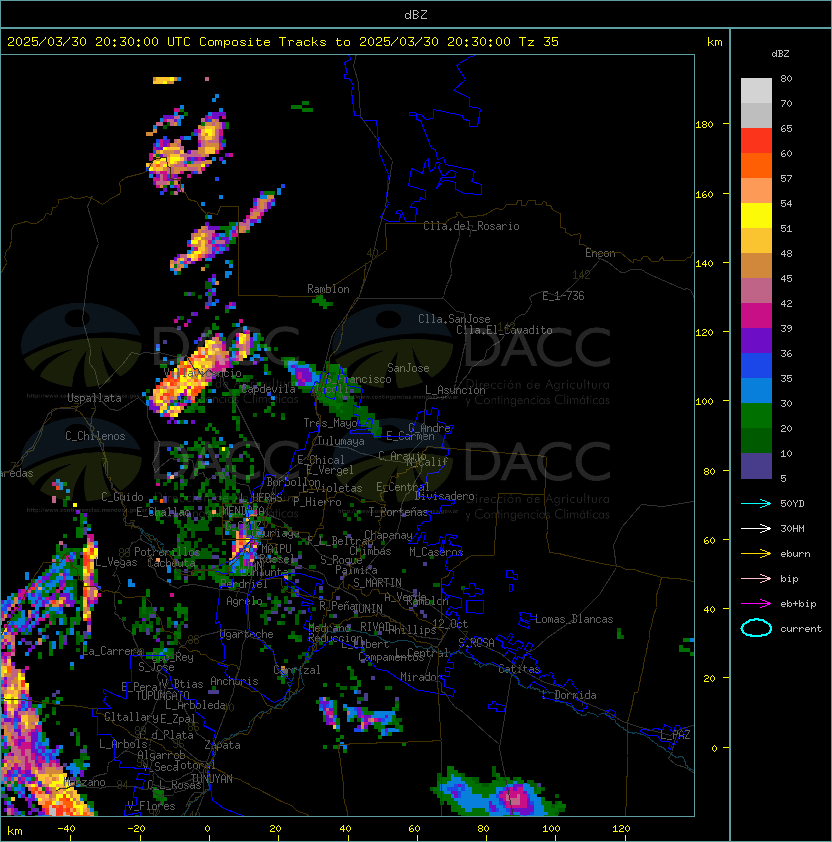Click the 'C_Chilenos' map label
This screenshot has width=832, height=842.
95,436
